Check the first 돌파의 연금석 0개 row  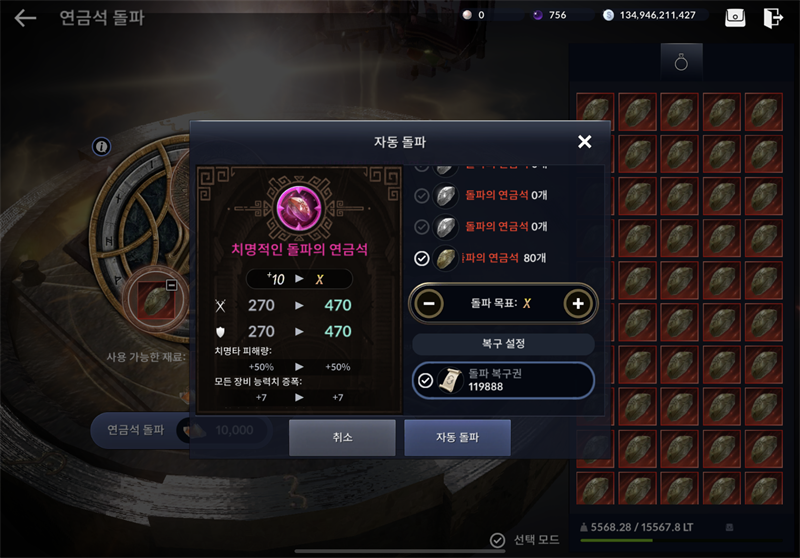coord(421,195)
